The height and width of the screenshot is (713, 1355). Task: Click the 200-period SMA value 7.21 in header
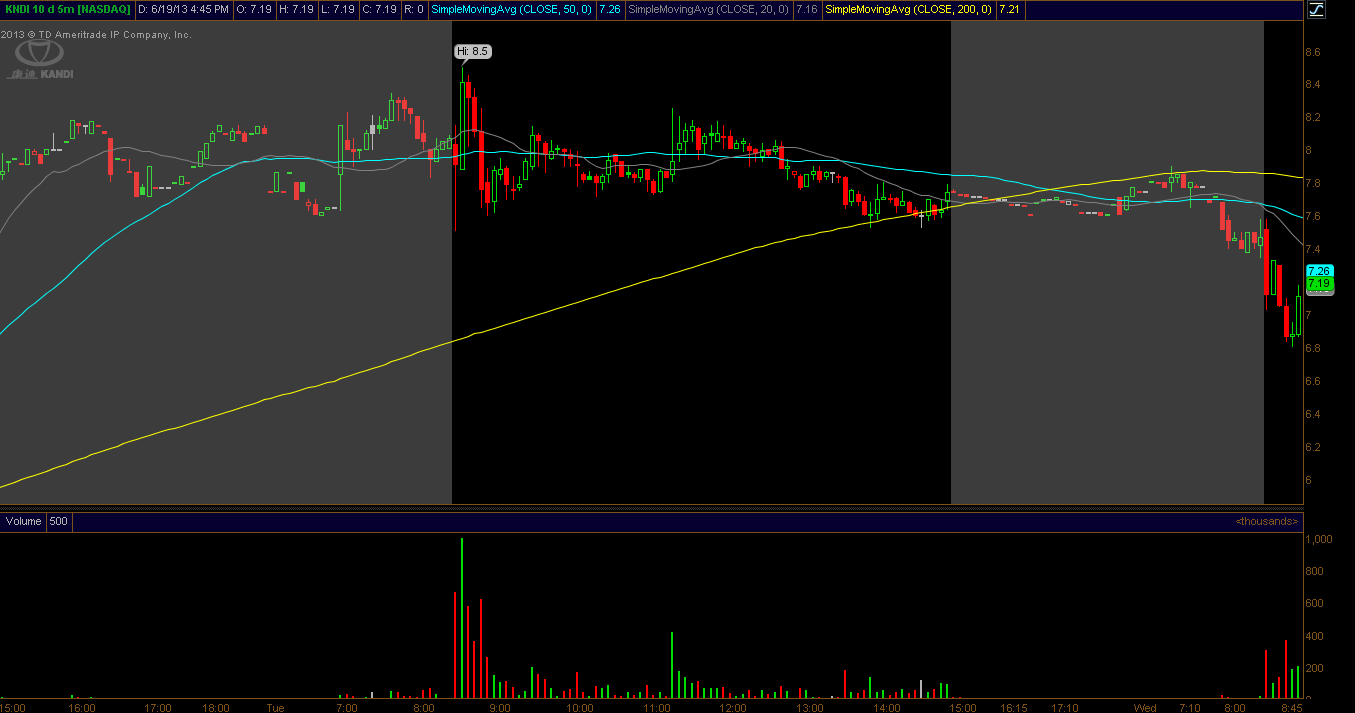pyautogui.click(x=1009, y=9)
